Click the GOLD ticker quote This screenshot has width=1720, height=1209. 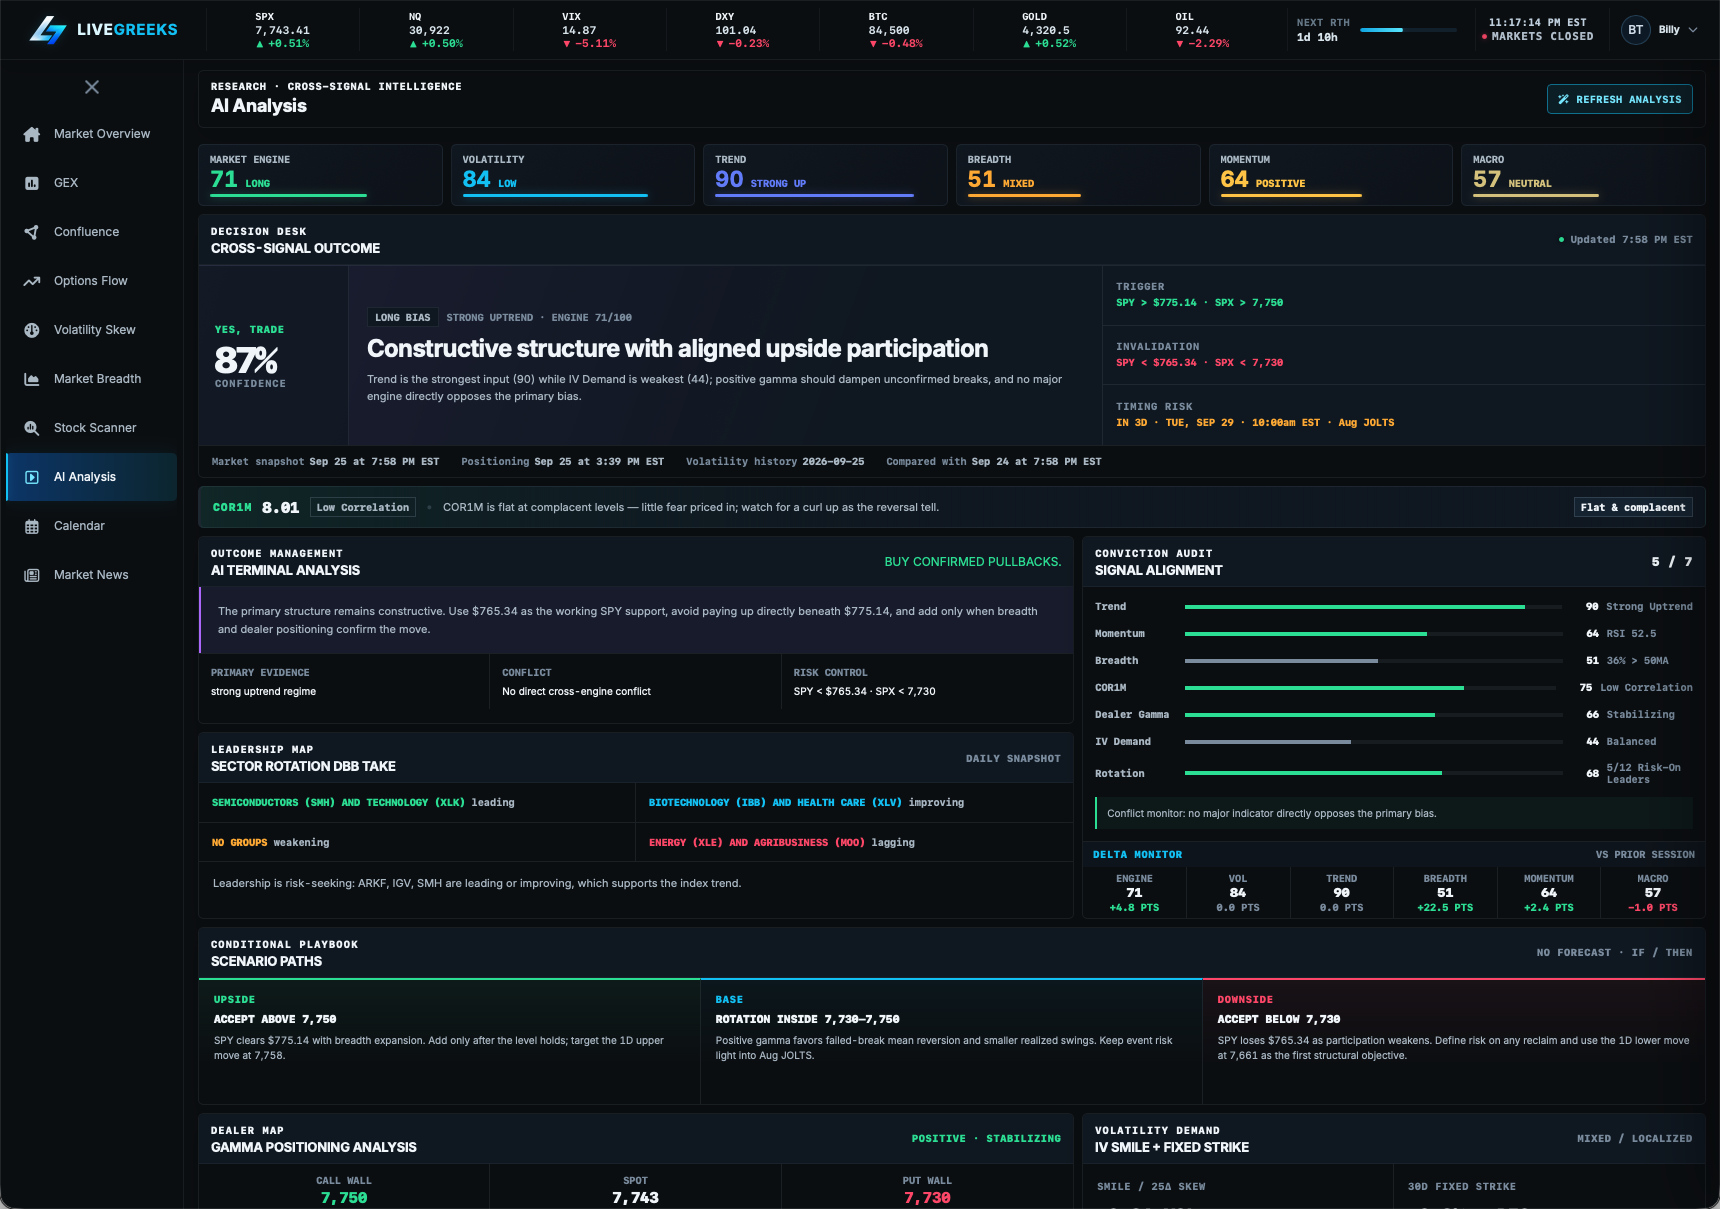coord(1049,30)
